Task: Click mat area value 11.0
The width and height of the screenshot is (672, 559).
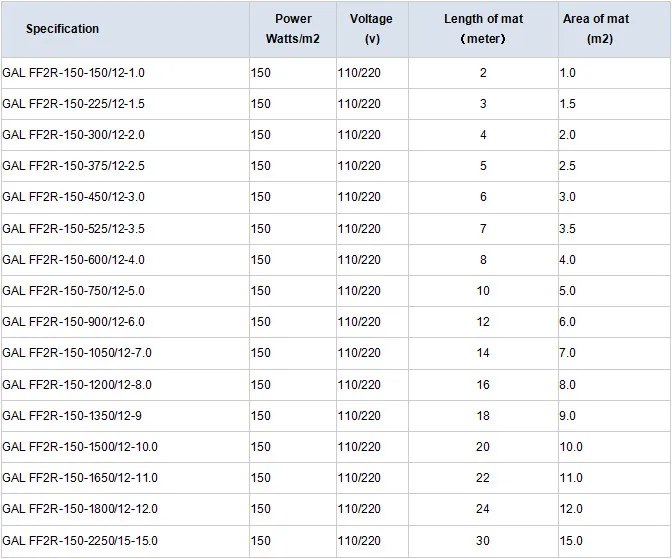Action: (x=571, y=478)
